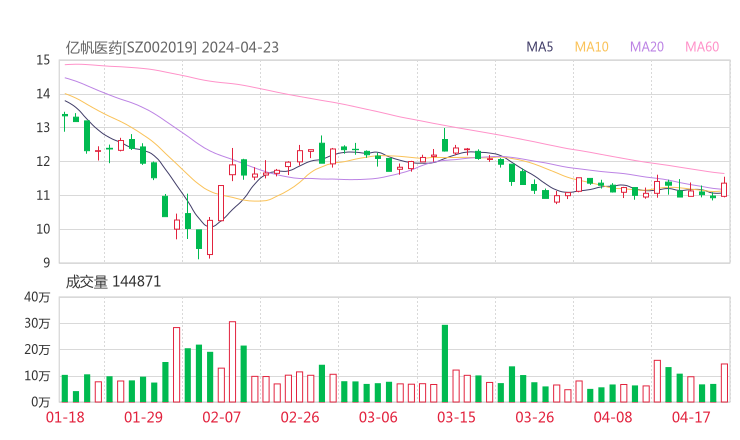Click the 01-29 date axis label
This screenshot has width=740, height=440.
coord(143,417)
